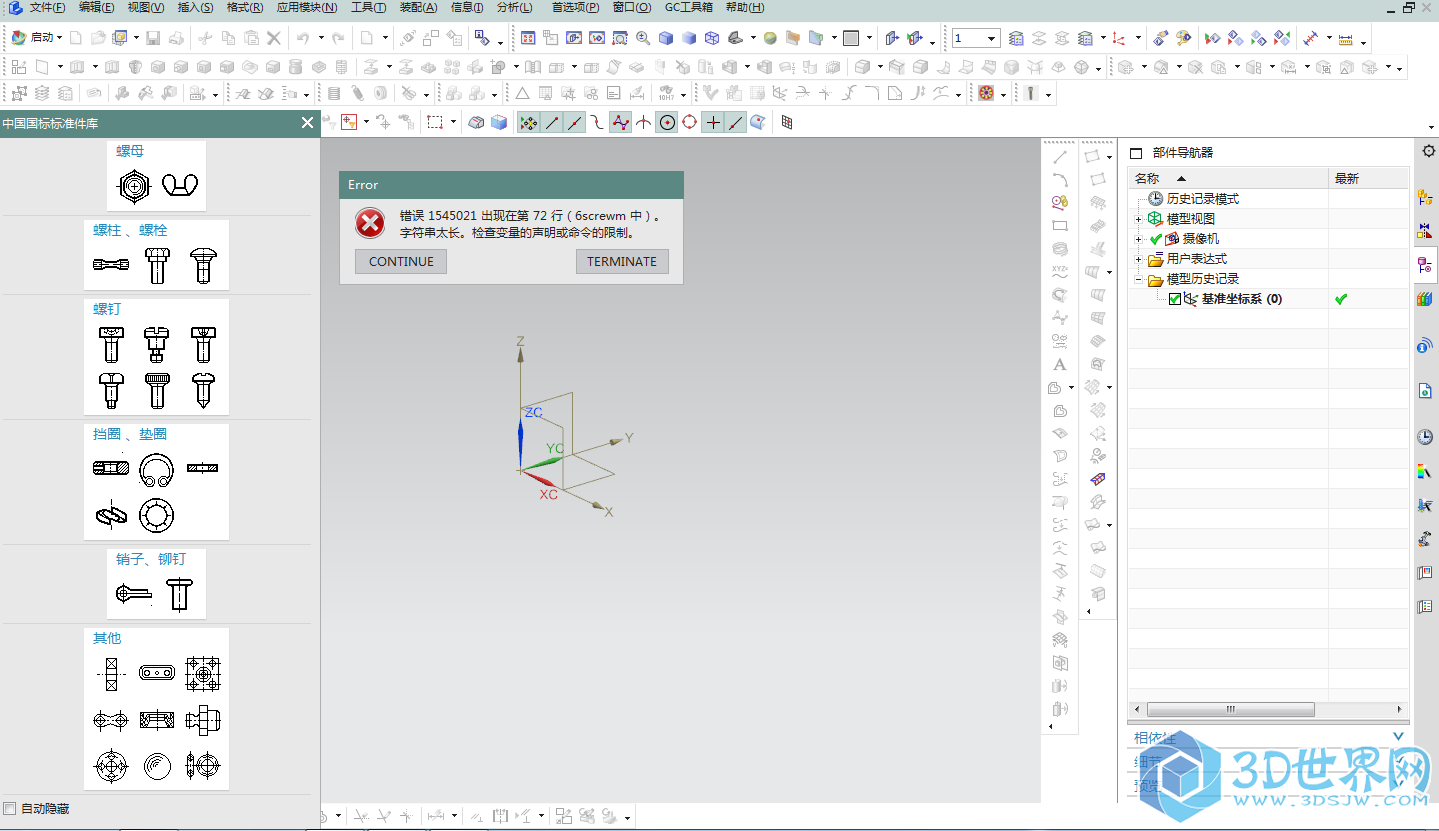
Task: Expand the 模型视图 tree node
Action: (1138, 219)
